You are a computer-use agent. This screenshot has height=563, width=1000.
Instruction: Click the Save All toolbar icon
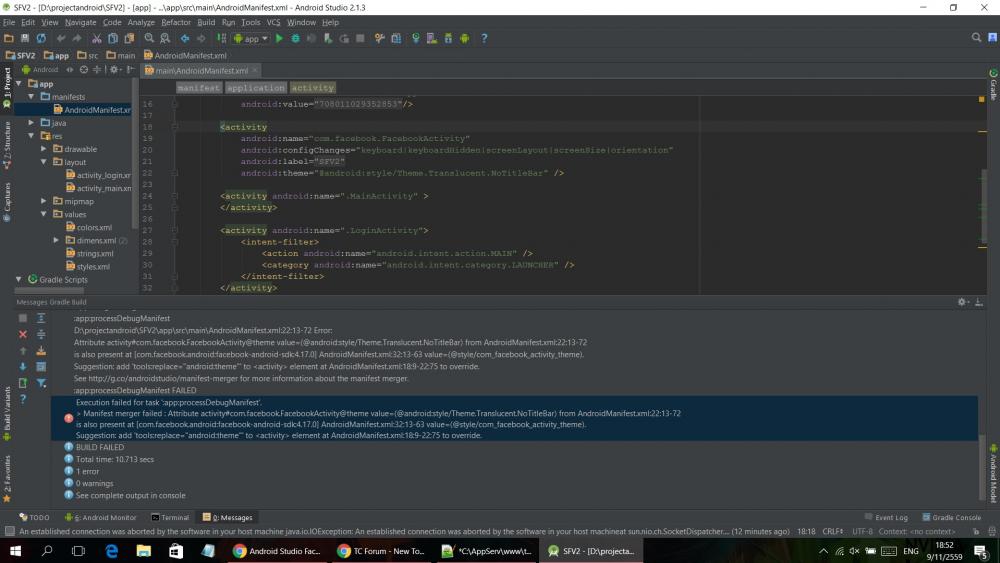[25, 38]
